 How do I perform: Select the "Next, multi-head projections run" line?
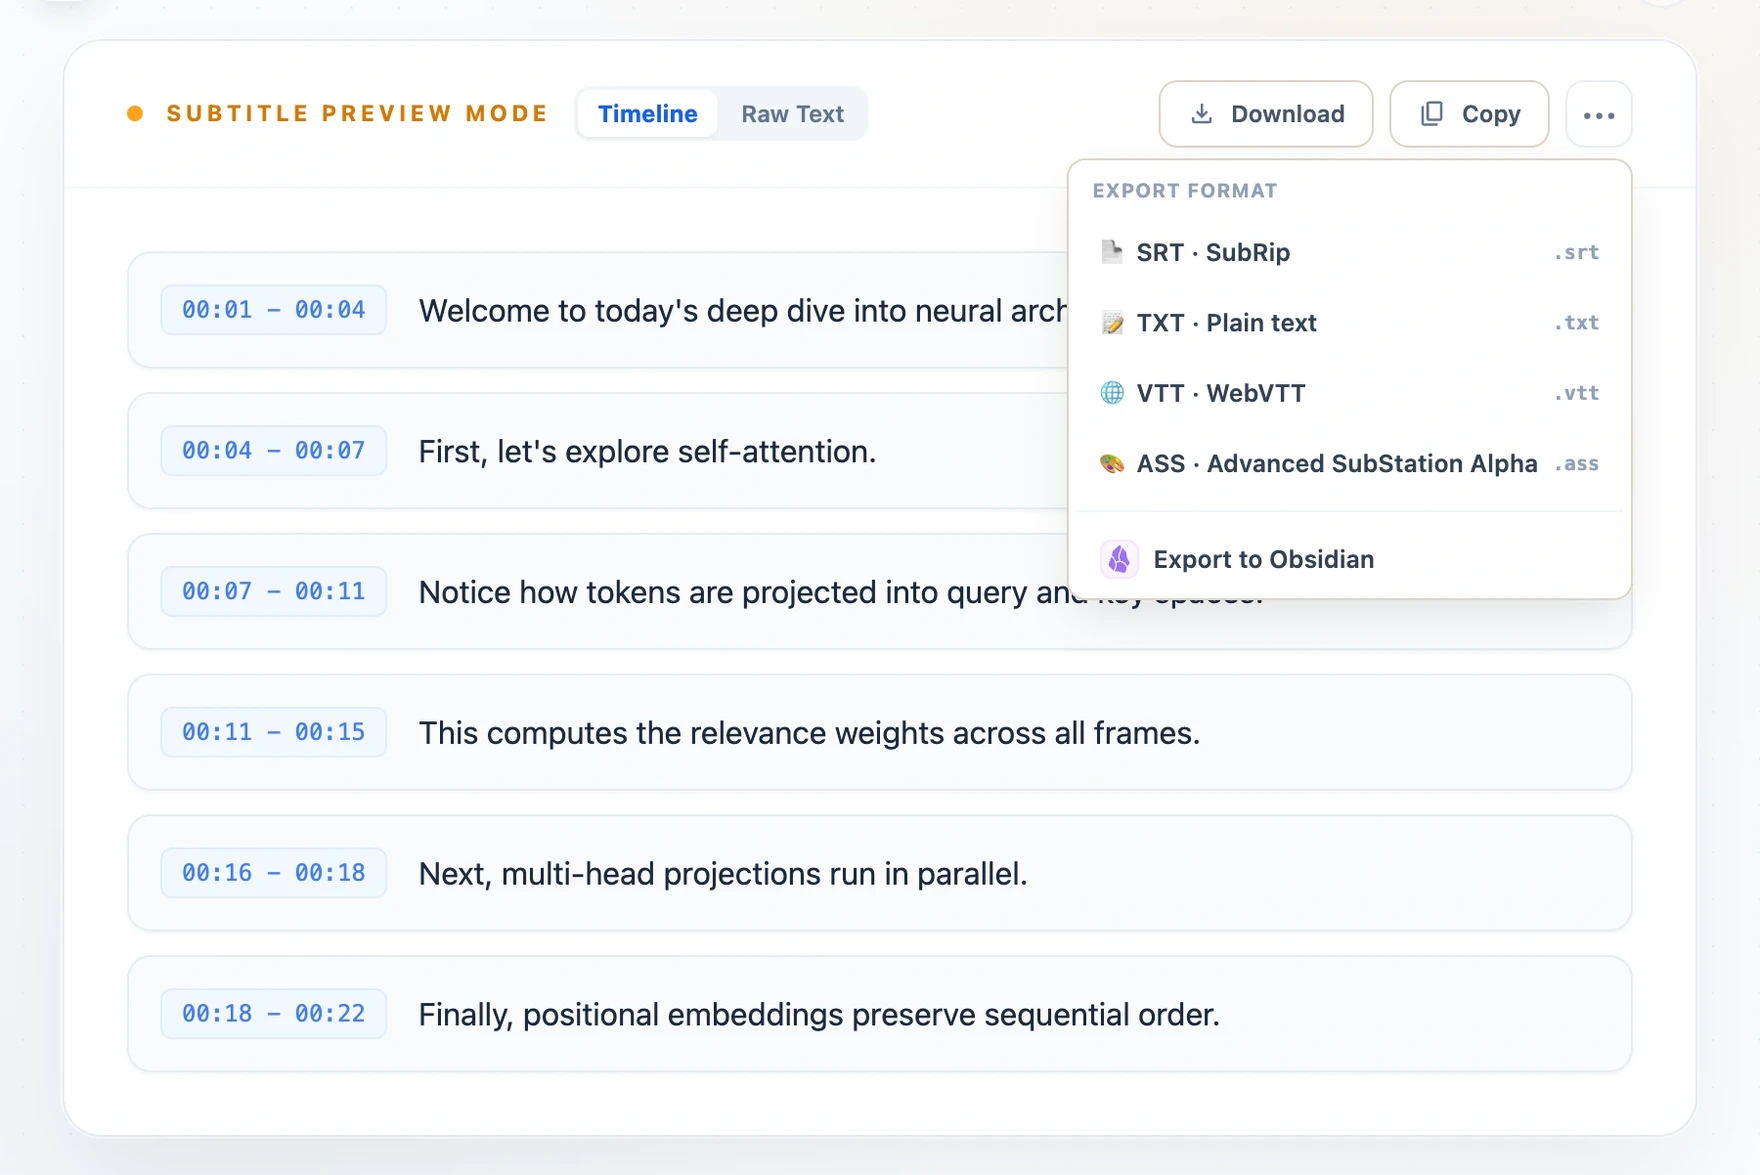point(880,873)
